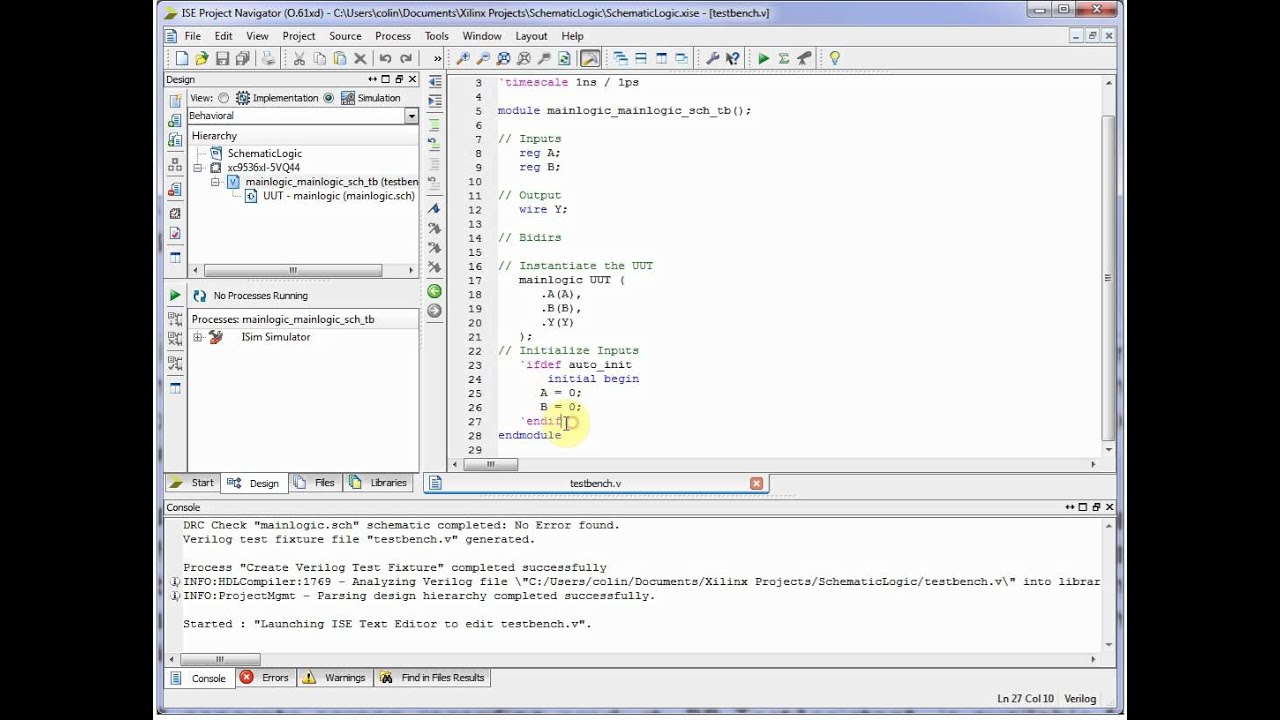
Task: Click the telescope toolbar icon
Action: pos(804,59)
